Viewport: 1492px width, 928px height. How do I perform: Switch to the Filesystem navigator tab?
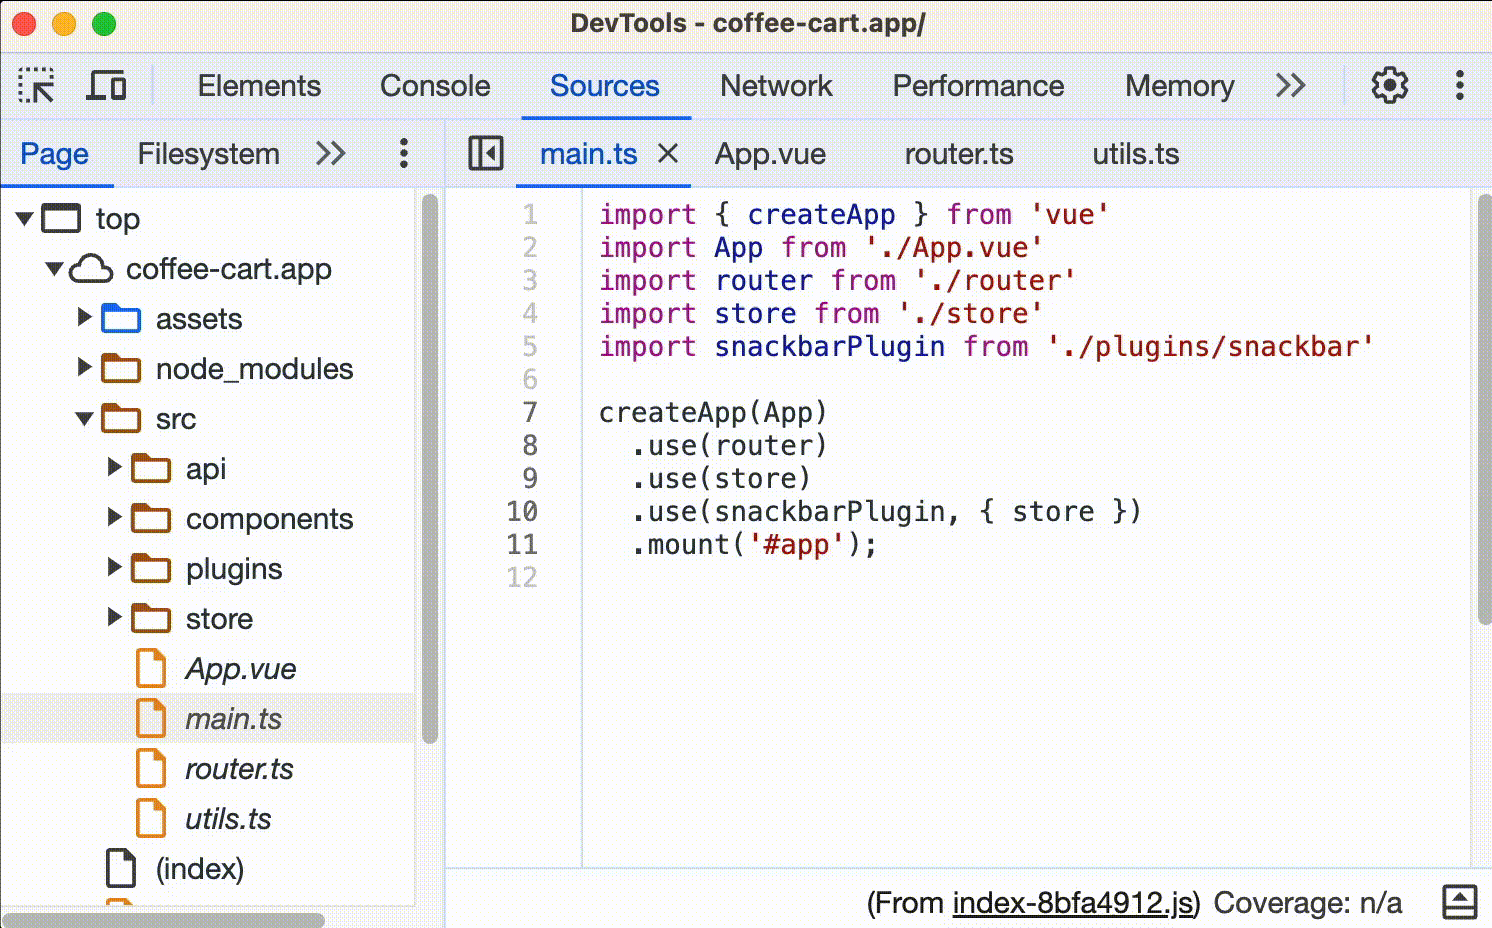pos(208,154)
